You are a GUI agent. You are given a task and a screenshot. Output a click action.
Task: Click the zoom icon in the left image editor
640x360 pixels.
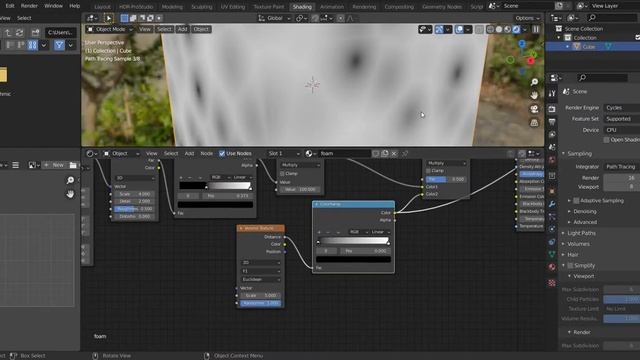70,180
